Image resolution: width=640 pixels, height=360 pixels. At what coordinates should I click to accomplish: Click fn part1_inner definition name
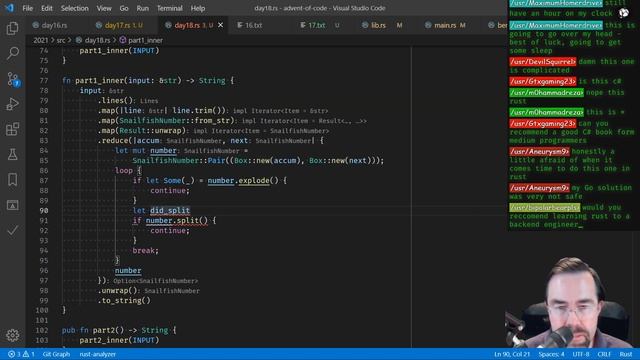coord(99,81)
